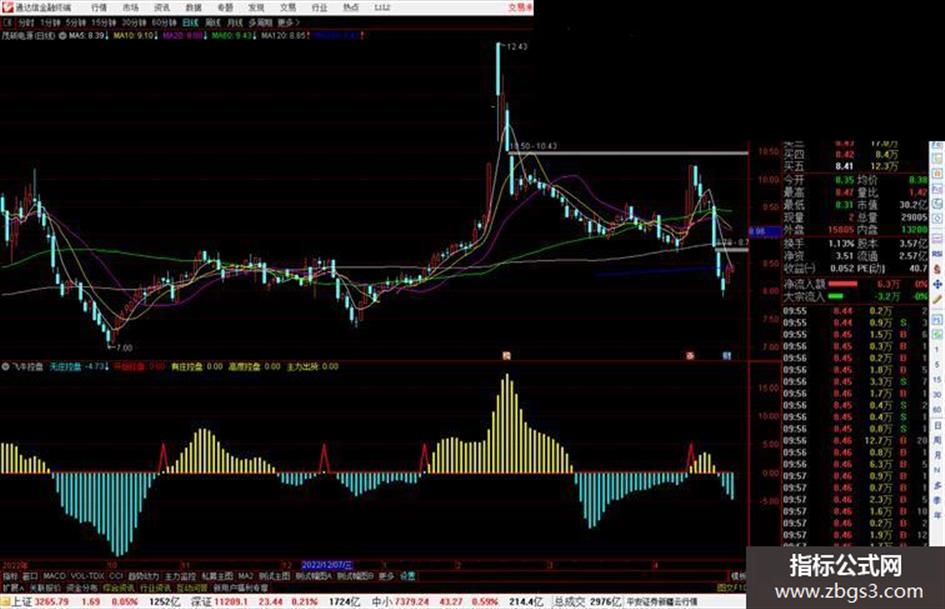The height and width of the screenshot is (609, 945).
Task: Set 5-minute period via sidebar '5'
Action: point(937,365)
